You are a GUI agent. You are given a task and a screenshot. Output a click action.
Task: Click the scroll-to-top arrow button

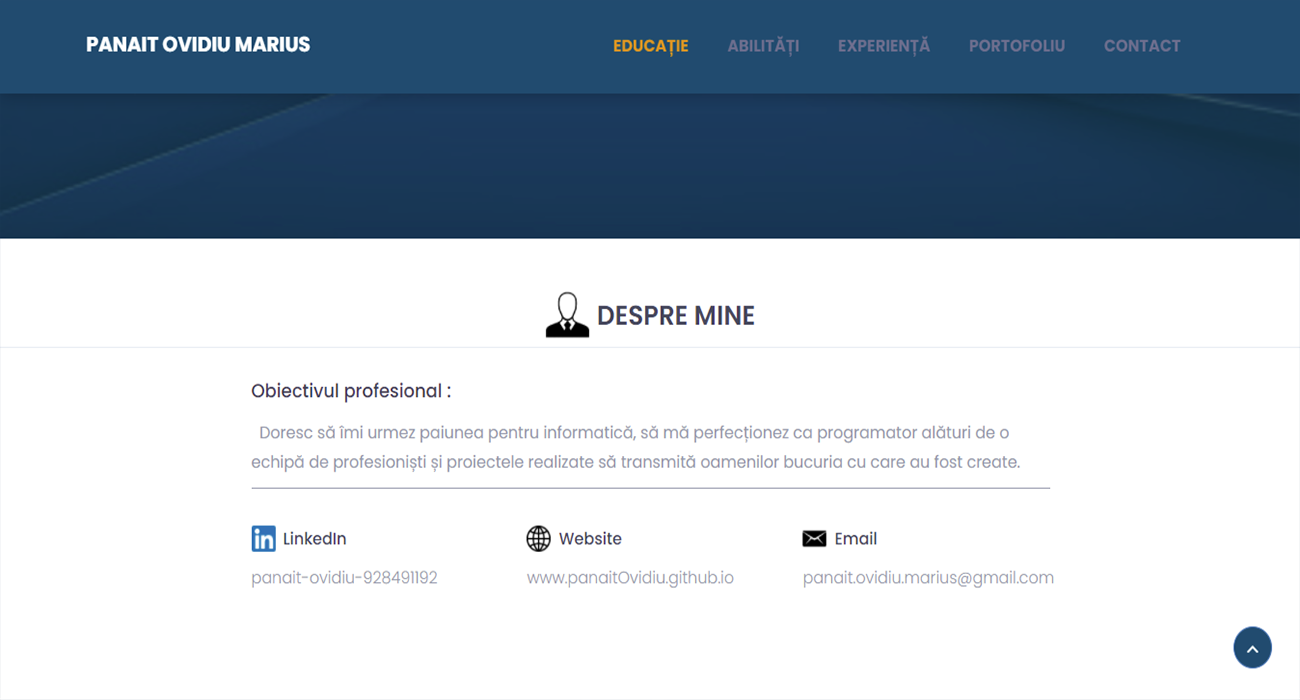point(1252,647)
